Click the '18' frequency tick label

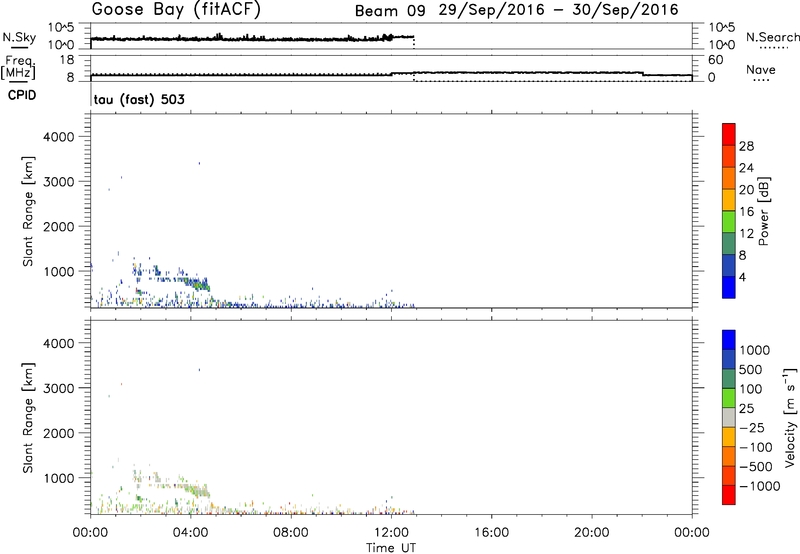68,60
